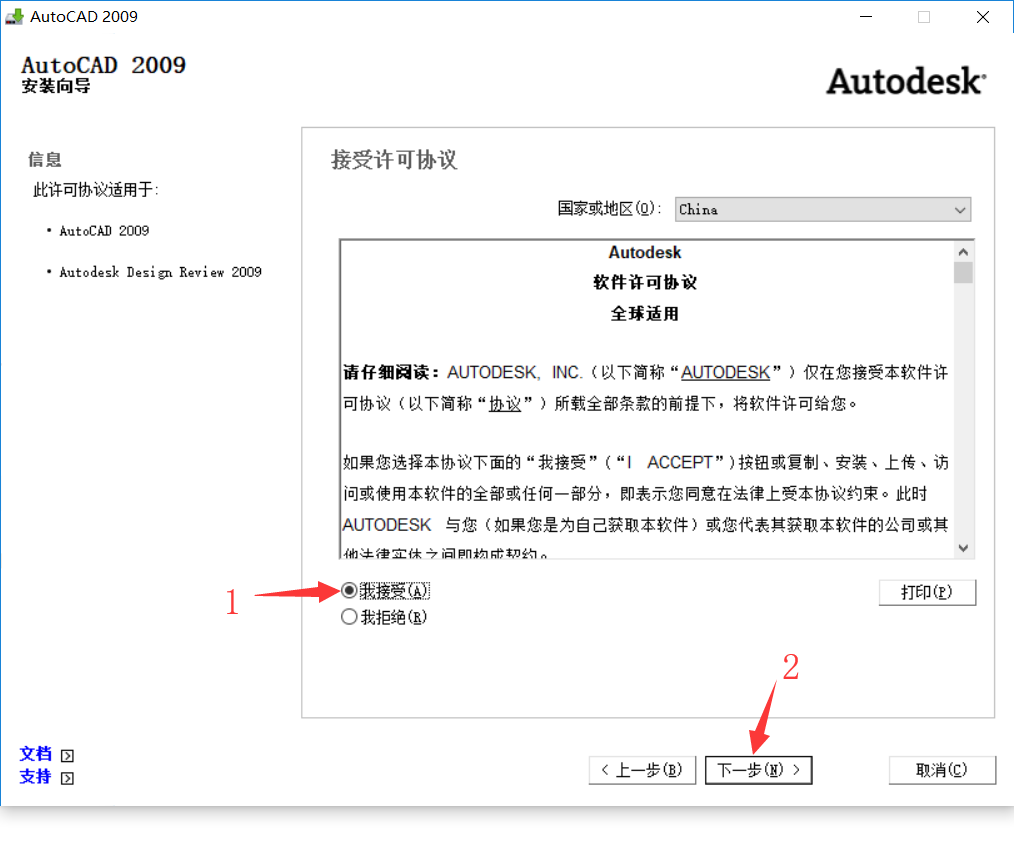
Task: Click the 软件许可协议 heading in license text box
Action: click(x=645, y=283)
